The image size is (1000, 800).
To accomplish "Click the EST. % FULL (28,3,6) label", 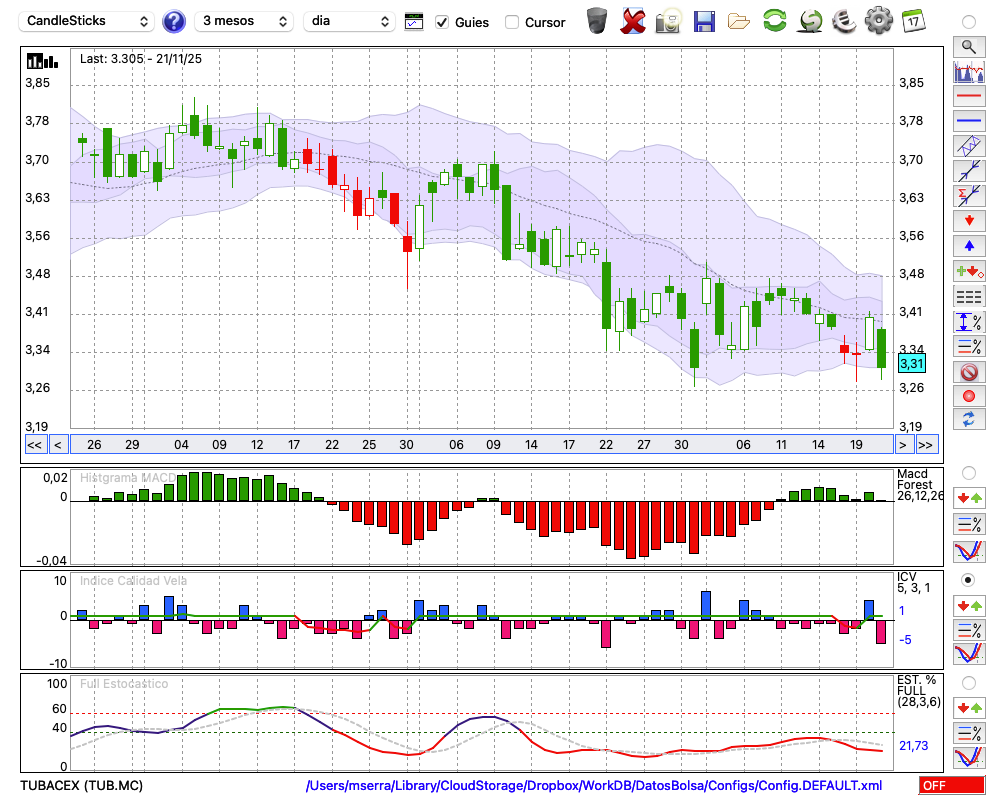I will click(x=918, y=691).
